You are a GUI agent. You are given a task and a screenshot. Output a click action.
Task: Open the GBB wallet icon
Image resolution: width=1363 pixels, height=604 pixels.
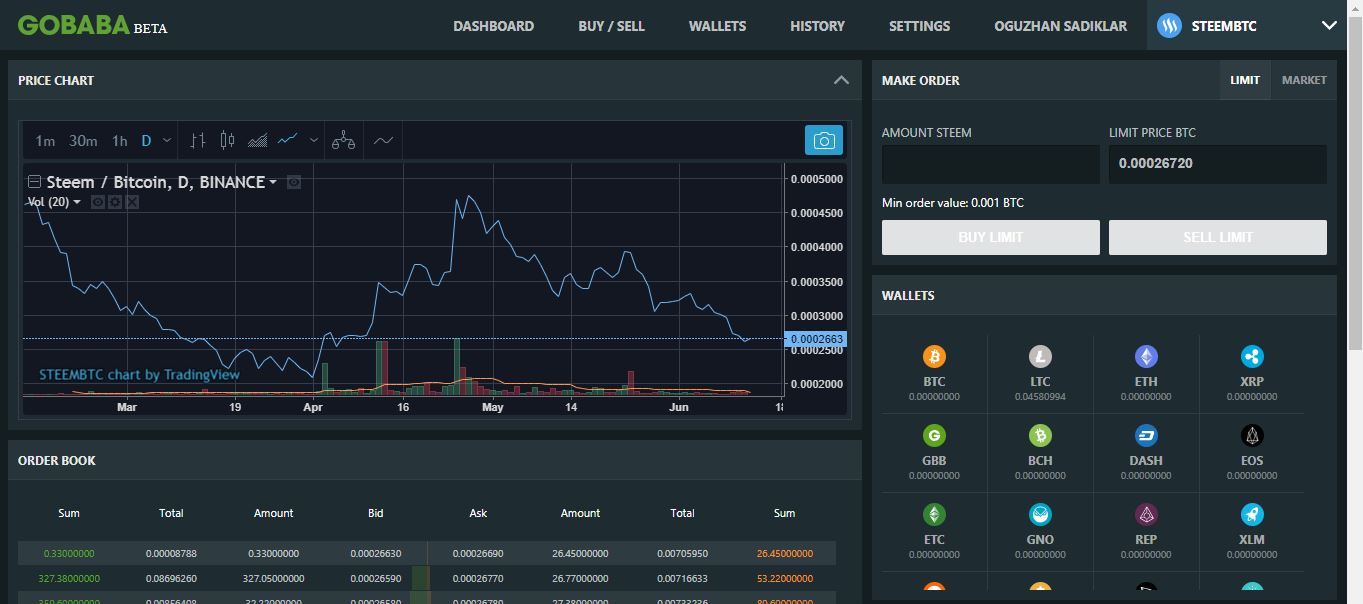pyautogui.click(x=934, y=435)
